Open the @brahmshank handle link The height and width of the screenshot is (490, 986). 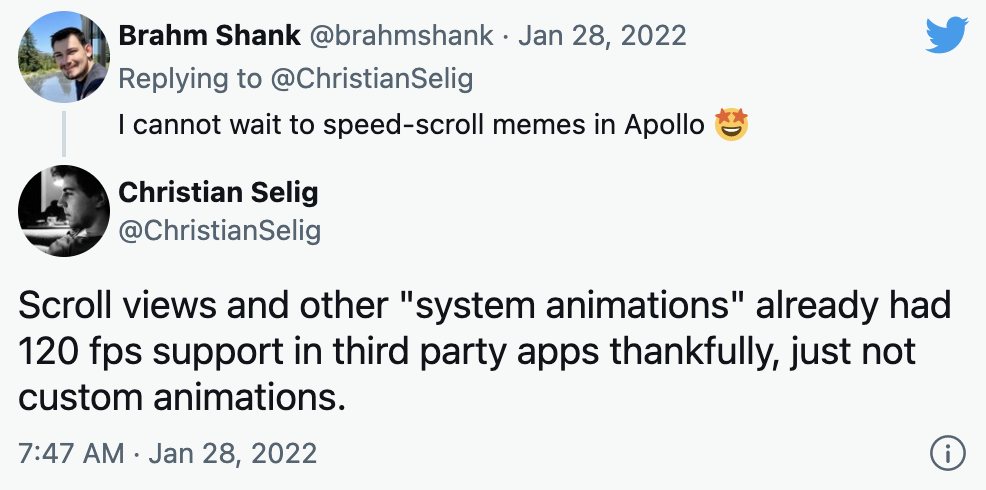pyautogui.click(x=401, y=35)
